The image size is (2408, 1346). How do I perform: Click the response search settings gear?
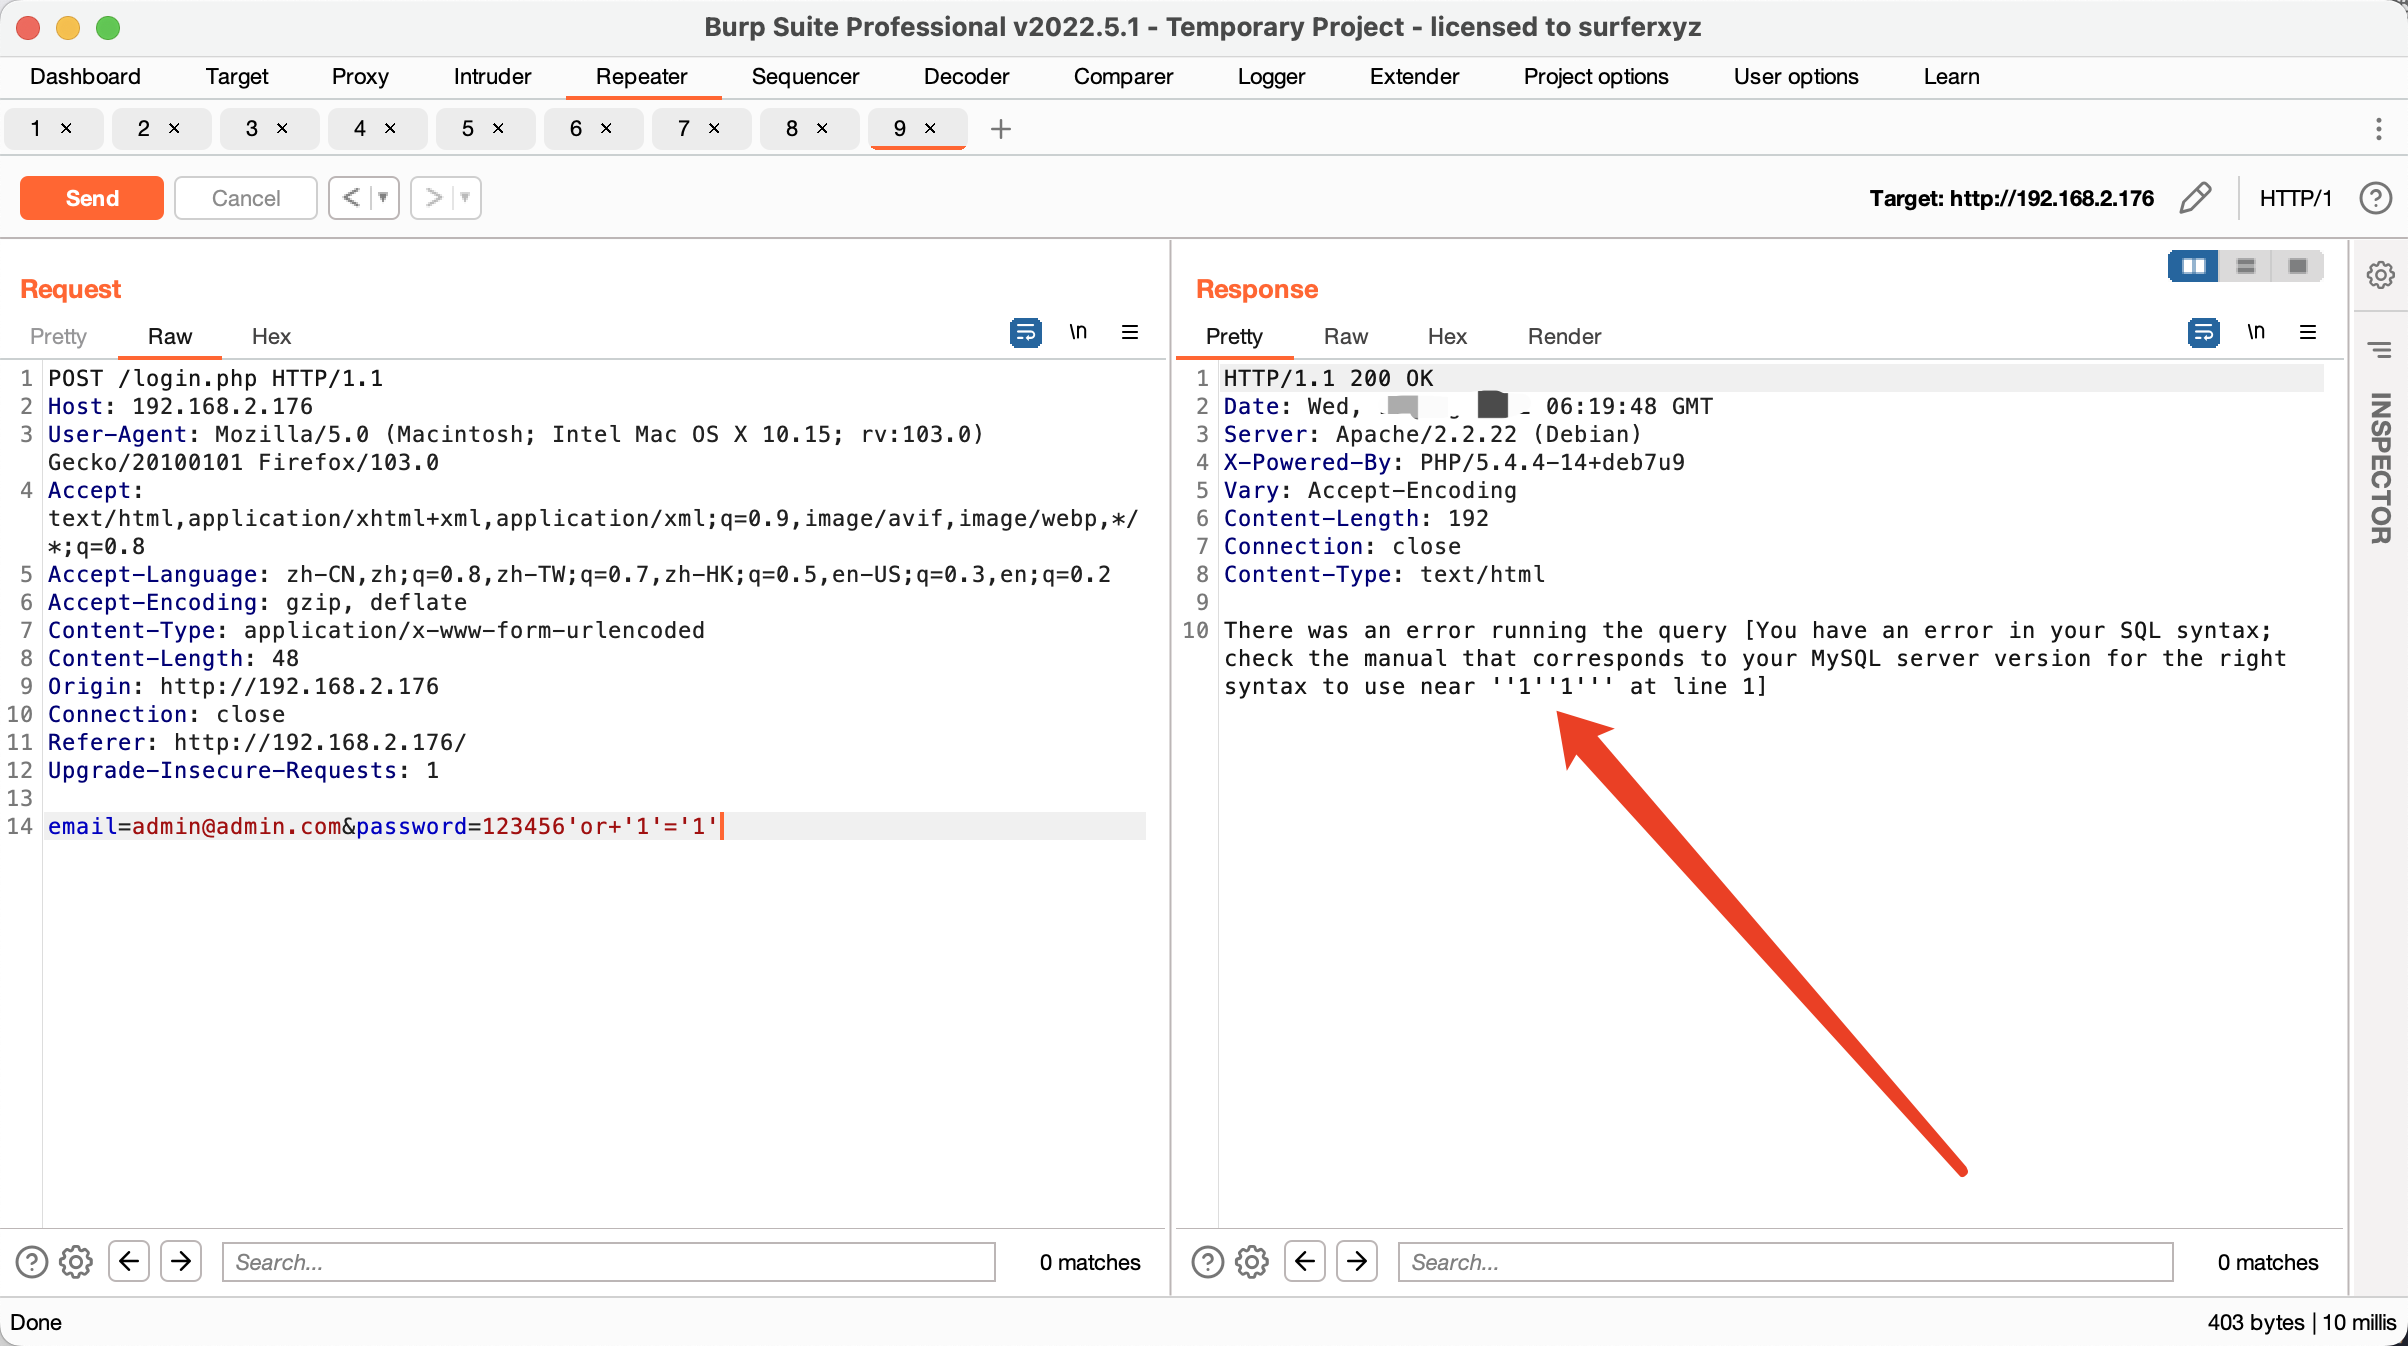[x=1251, y=1262]
